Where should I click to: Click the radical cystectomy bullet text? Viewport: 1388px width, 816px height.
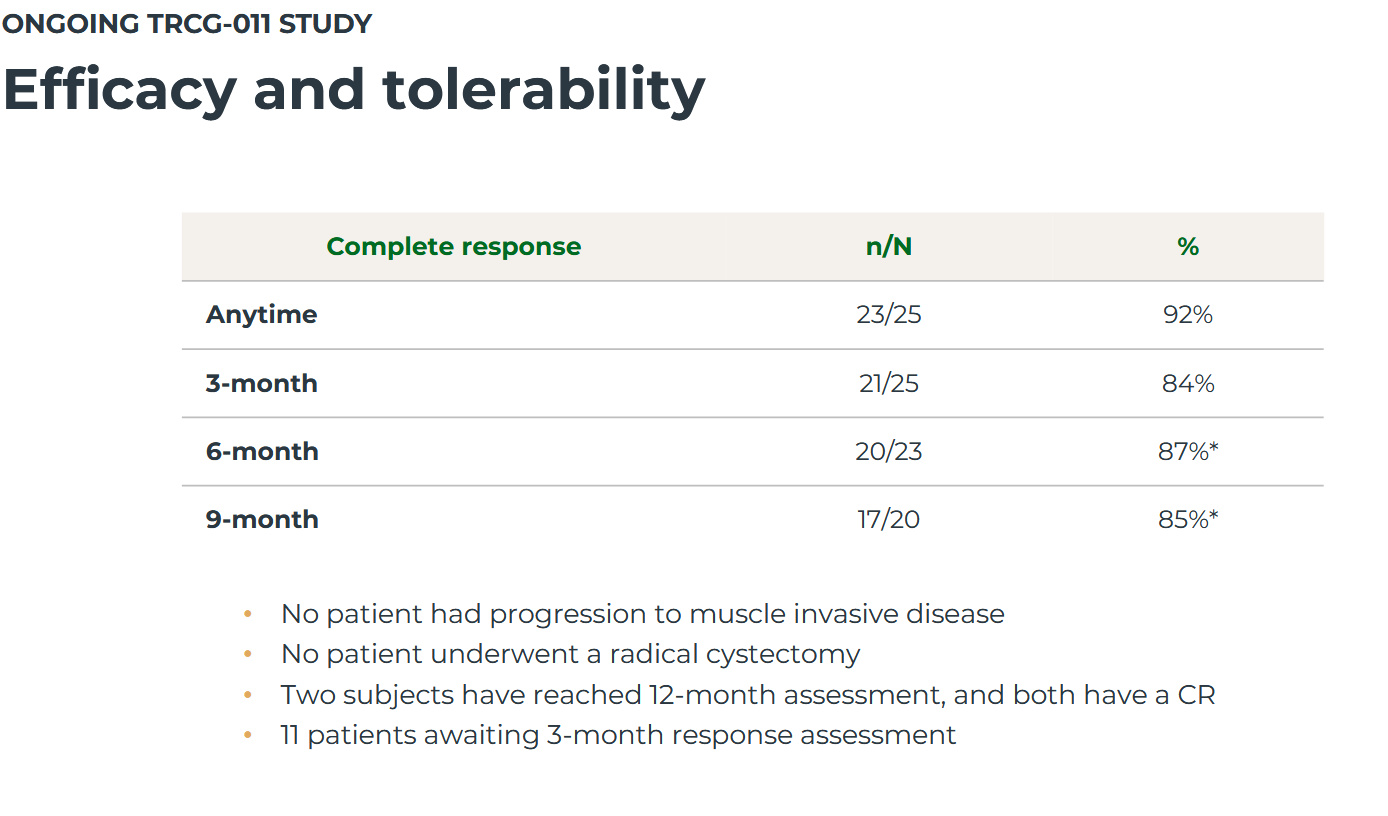coord(570,655)
